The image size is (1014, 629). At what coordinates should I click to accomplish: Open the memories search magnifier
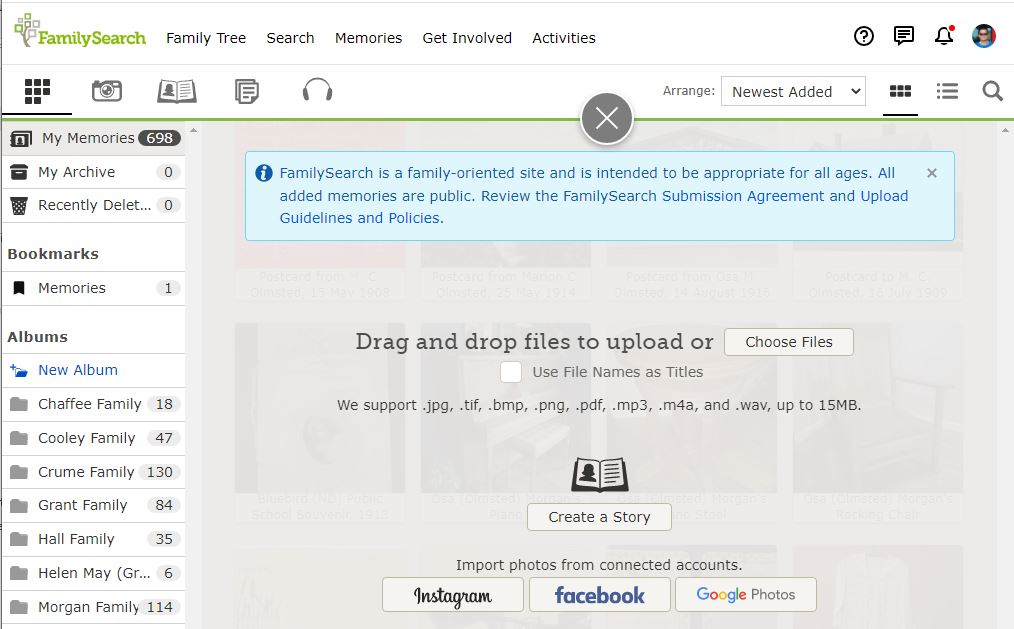tap(993, 91)
